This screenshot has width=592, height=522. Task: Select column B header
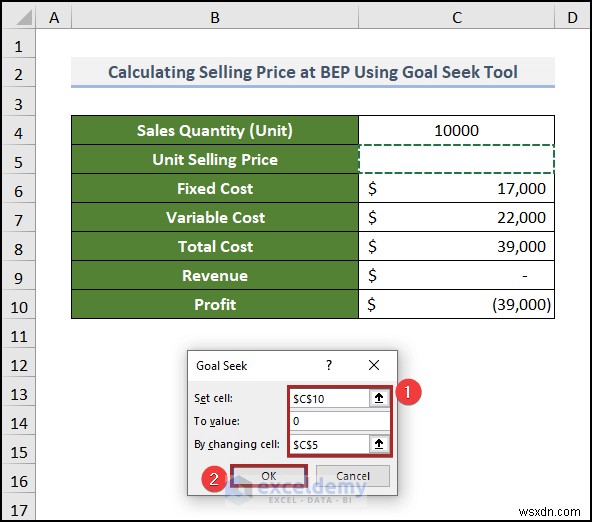click(x=215, y=17)
